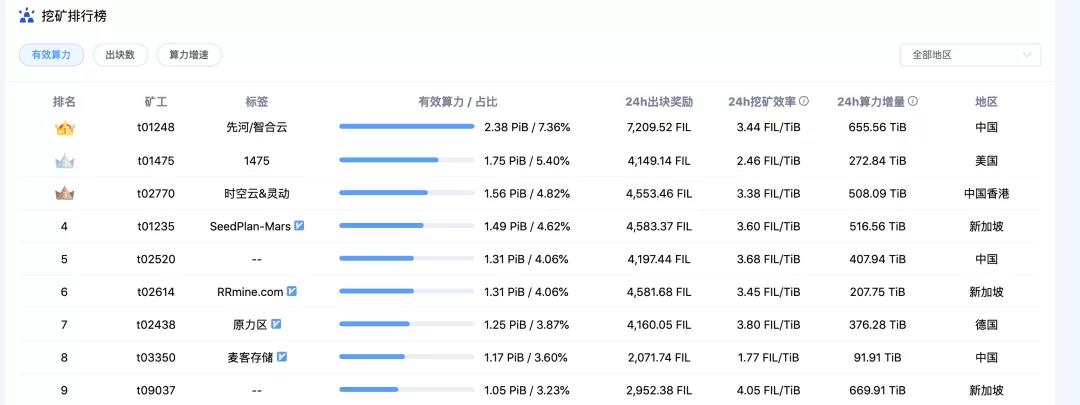Click the 德国 region cell
The width and height of the screenshot is (1080, 405).
point(986,324)
